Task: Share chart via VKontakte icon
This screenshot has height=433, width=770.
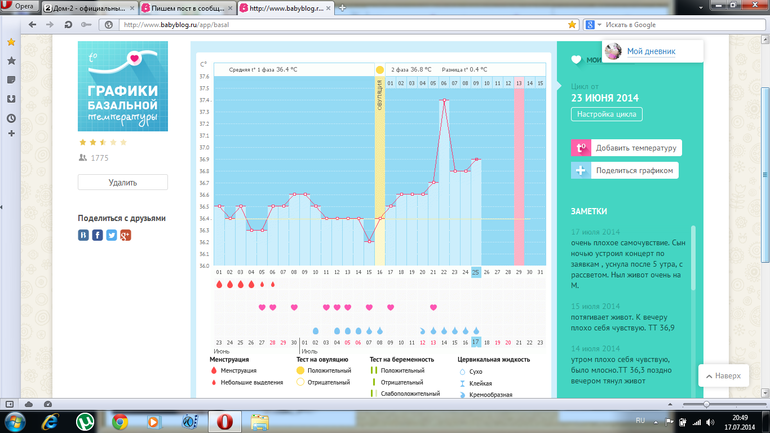Action: tap(84, 235)
